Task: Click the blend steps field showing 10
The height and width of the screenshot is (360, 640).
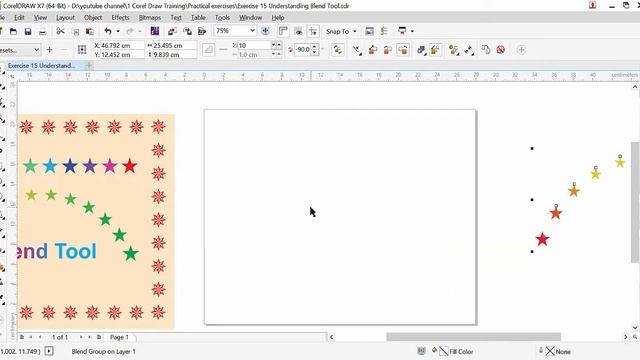Action: (x=255, y=45)
